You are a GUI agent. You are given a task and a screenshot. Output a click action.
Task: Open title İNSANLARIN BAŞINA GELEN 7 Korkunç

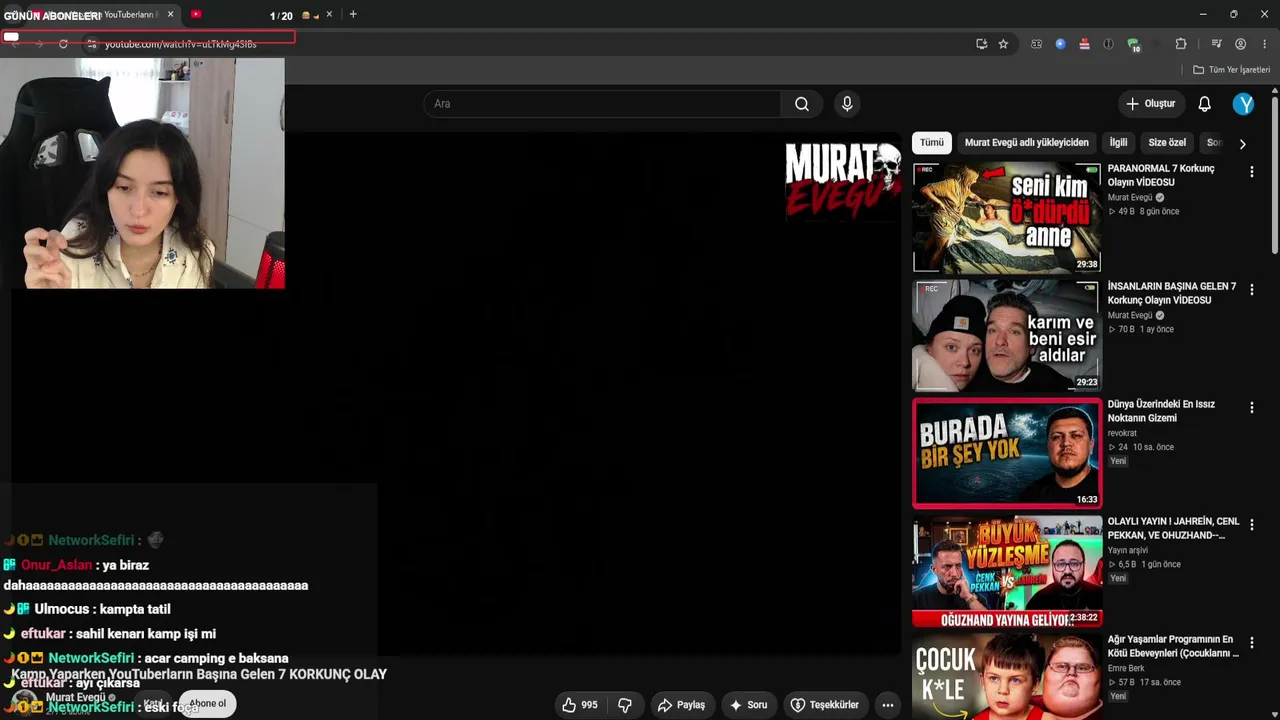pos(1172,294)
